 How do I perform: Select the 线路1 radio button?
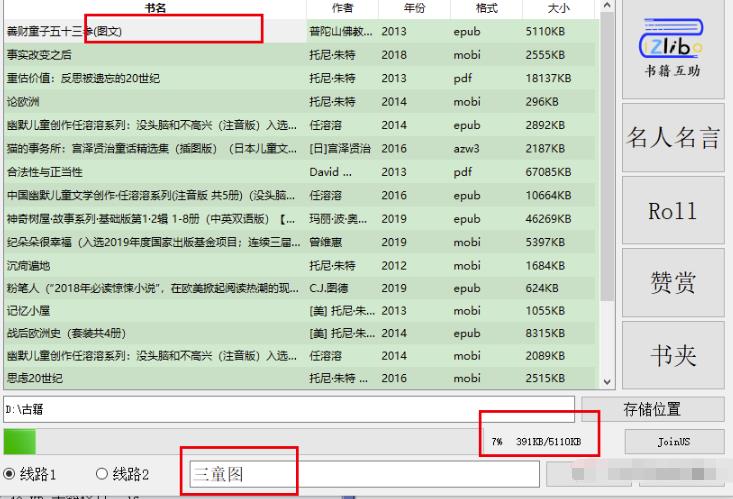pos(11,473)
